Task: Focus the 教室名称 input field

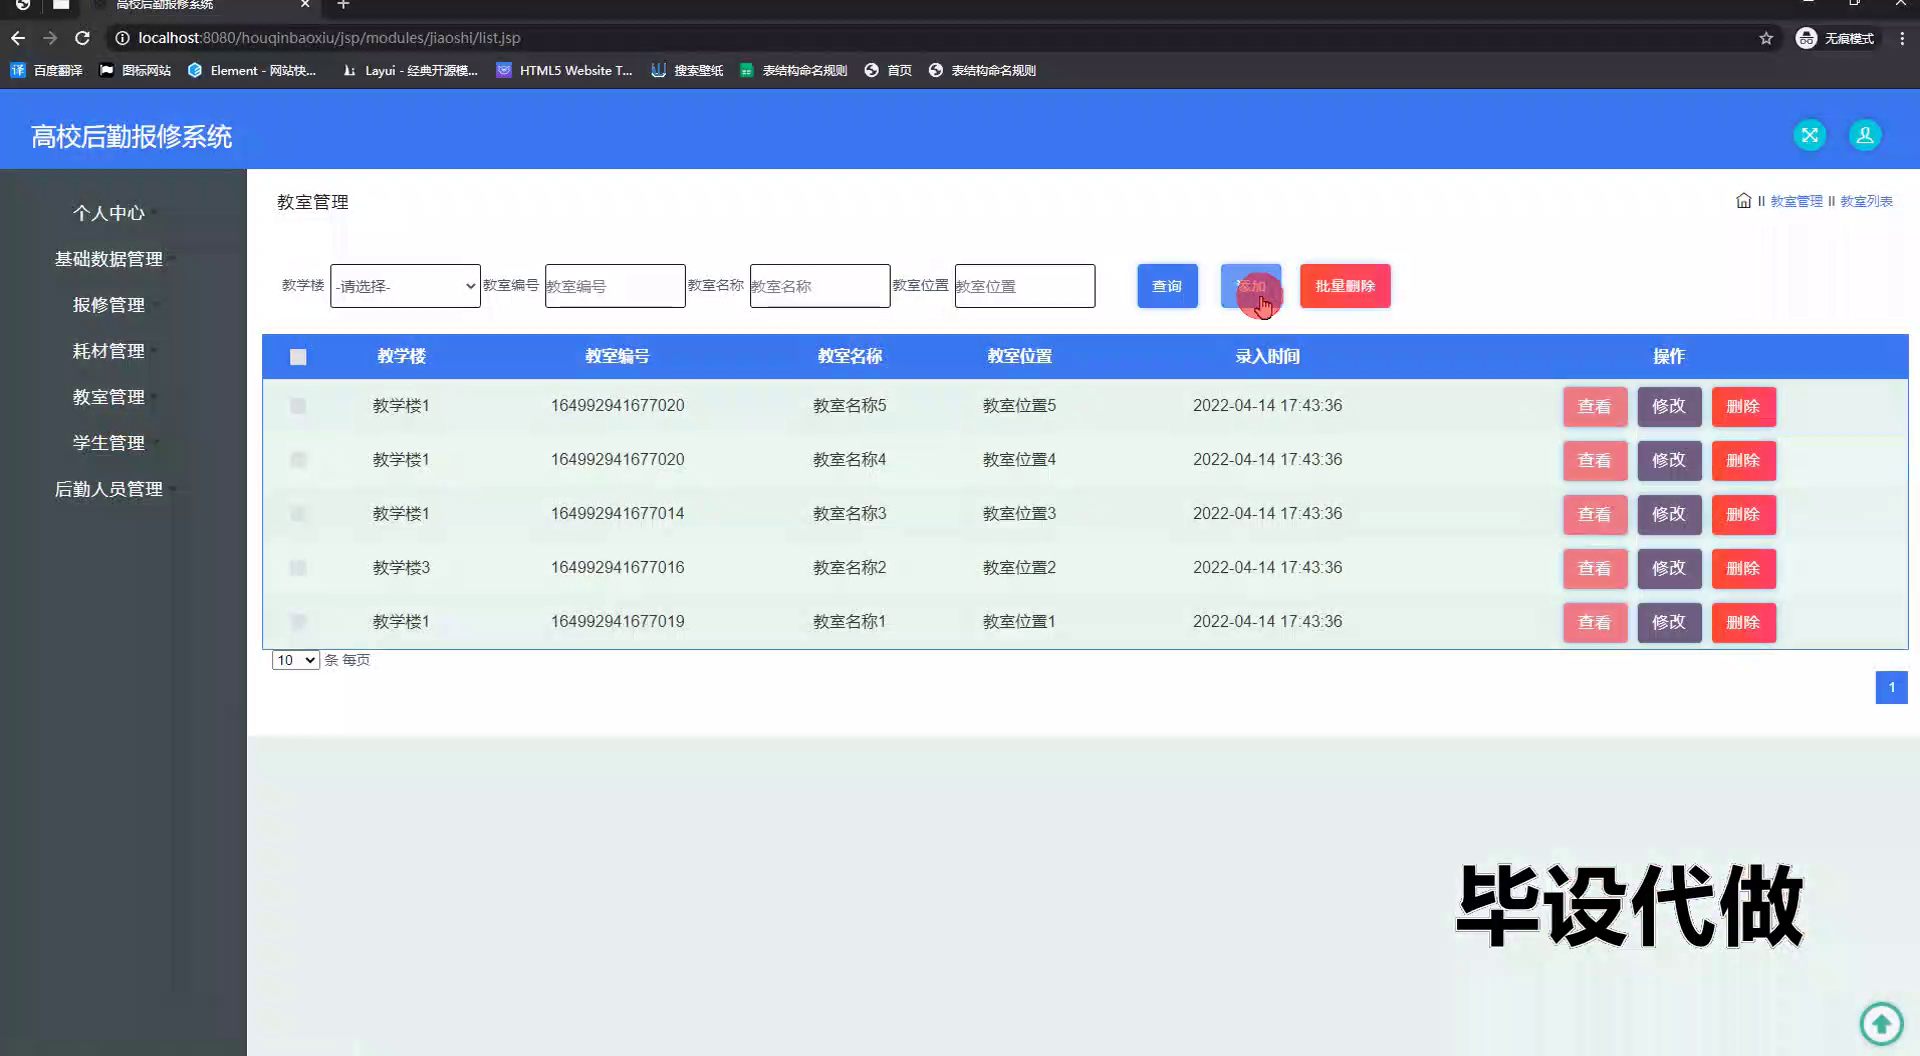Action: 820,286
